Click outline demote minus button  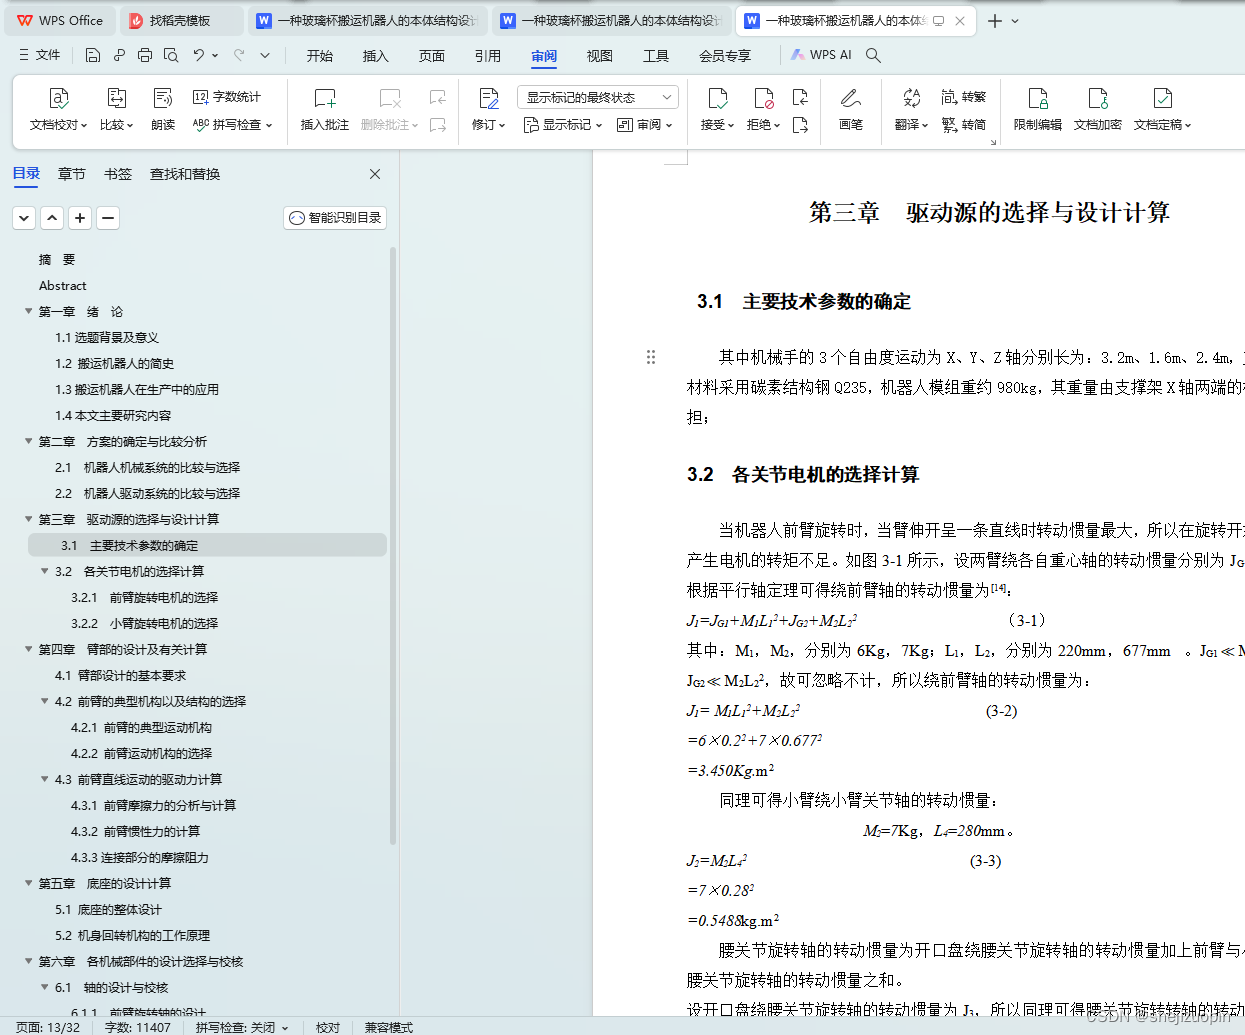pos(108,218)
